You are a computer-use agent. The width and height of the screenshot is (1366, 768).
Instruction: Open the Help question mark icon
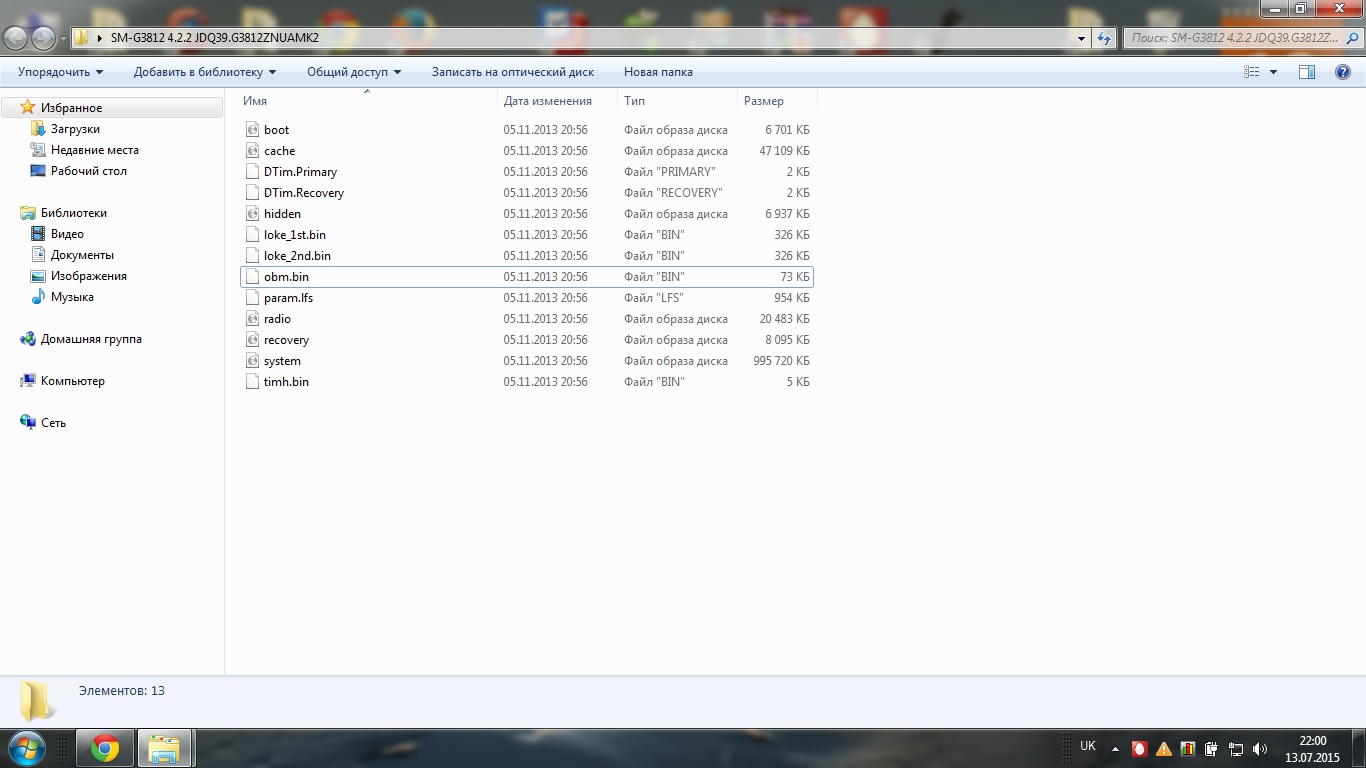(x=1343, y=72)
